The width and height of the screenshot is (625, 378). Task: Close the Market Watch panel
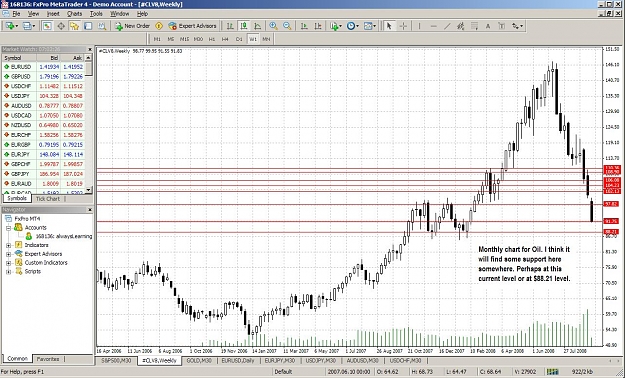(x=90, y=49)
